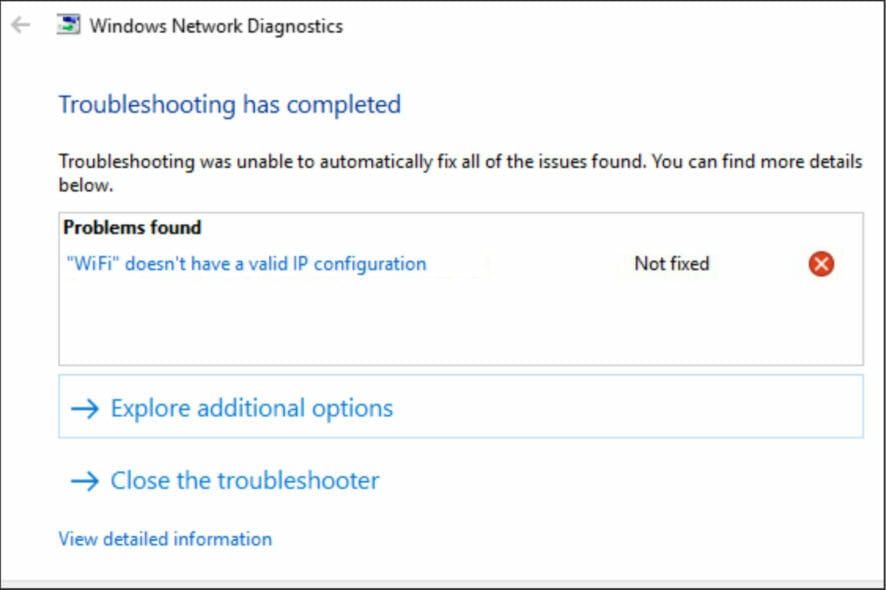Viewport: 886px width, 590px height.
Task: Open View detailed information
Action: (165, 539)
